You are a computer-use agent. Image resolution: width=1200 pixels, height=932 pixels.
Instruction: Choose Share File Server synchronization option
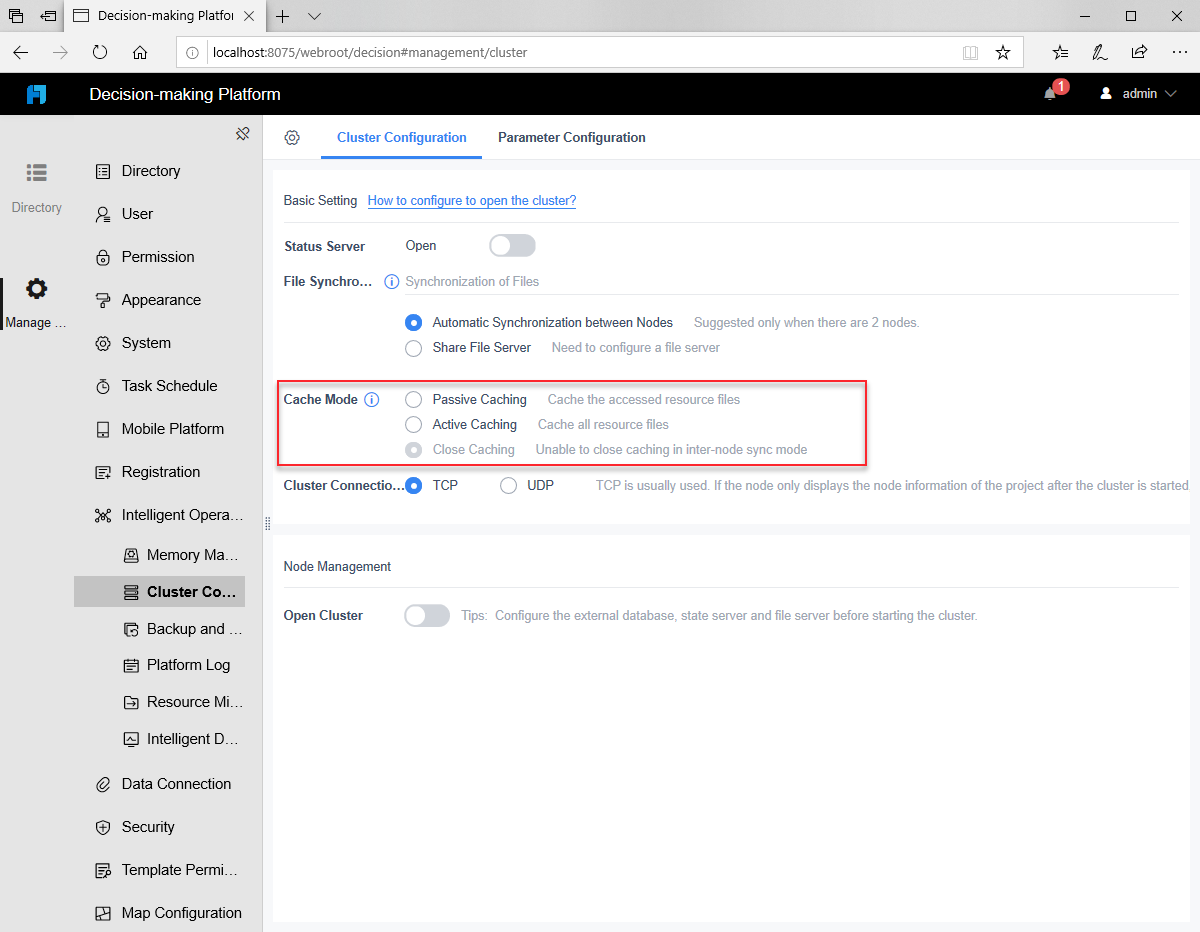click(413, 348)
